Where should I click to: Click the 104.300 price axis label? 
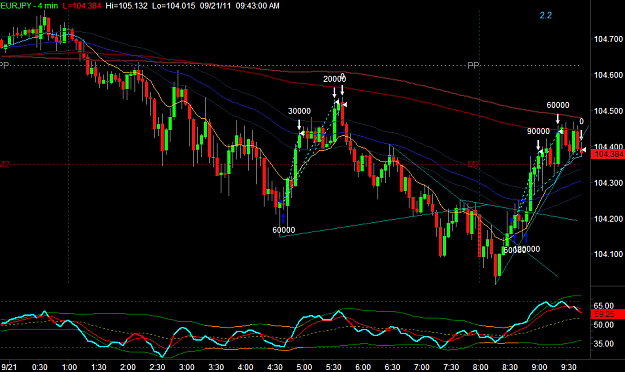(x=608, y=183)
